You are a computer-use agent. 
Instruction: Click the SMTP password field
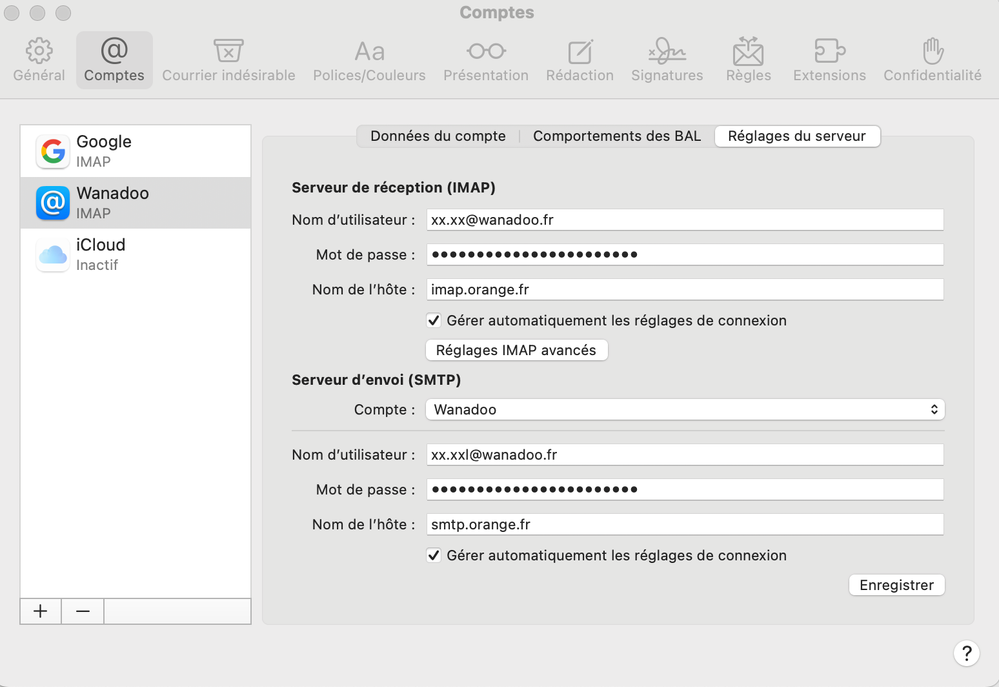(x=685, y=489)
